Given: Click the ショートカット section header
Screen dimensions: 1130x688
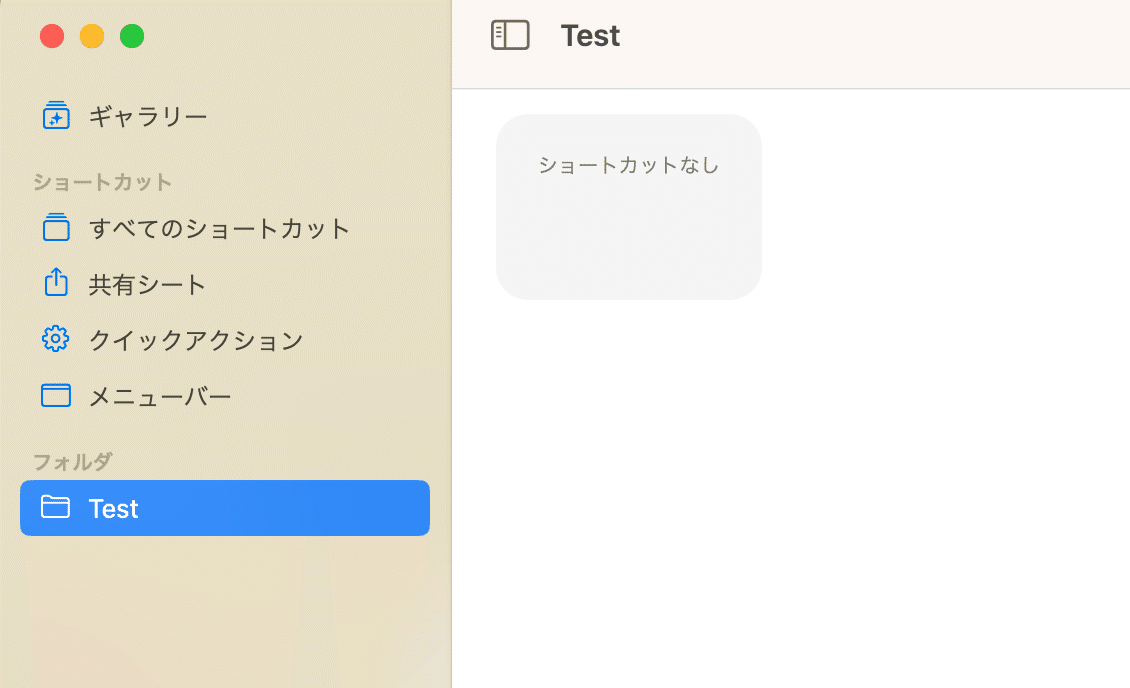Looking at the screenshot, I should [102, 182].
